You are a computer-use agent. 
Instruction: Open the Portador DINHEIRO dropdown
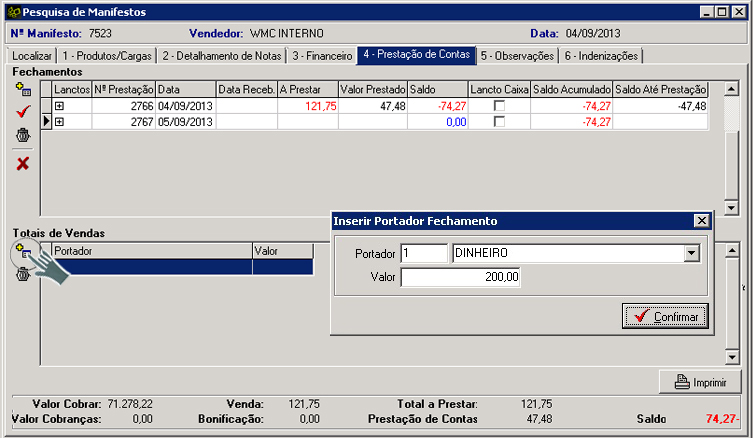690,254
